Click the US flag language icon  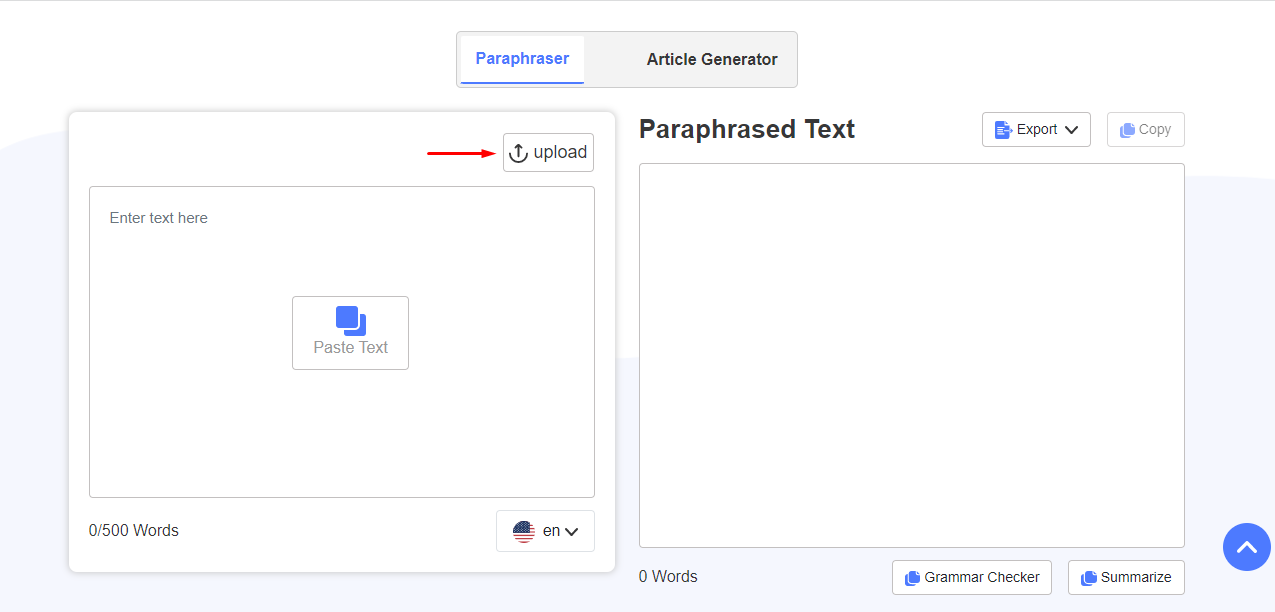(x=524, y=531)
